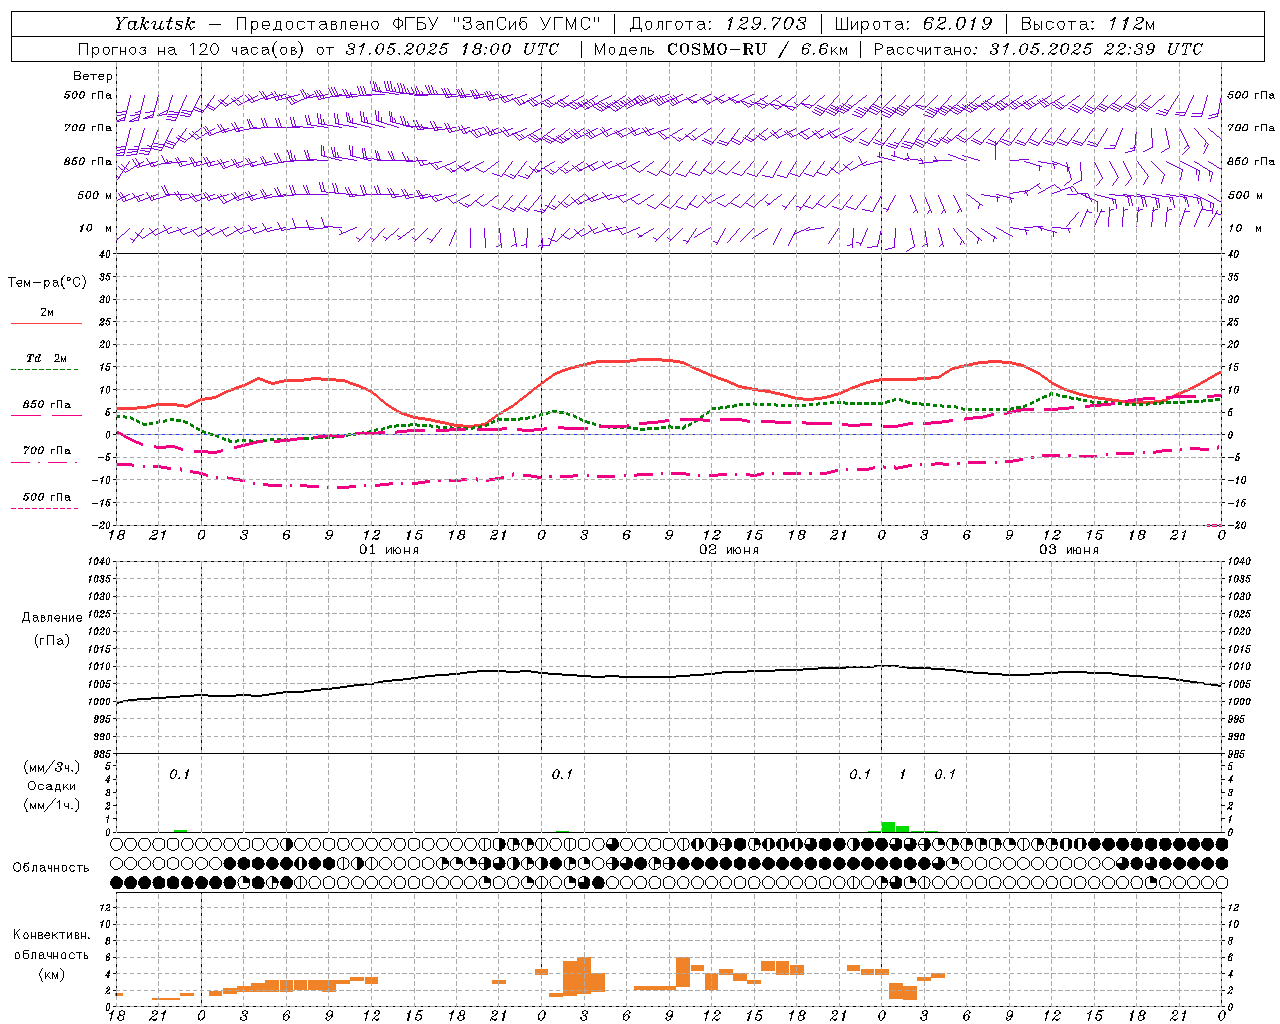Click the 'Облачность' cloud cover heading

click(51, 868)
